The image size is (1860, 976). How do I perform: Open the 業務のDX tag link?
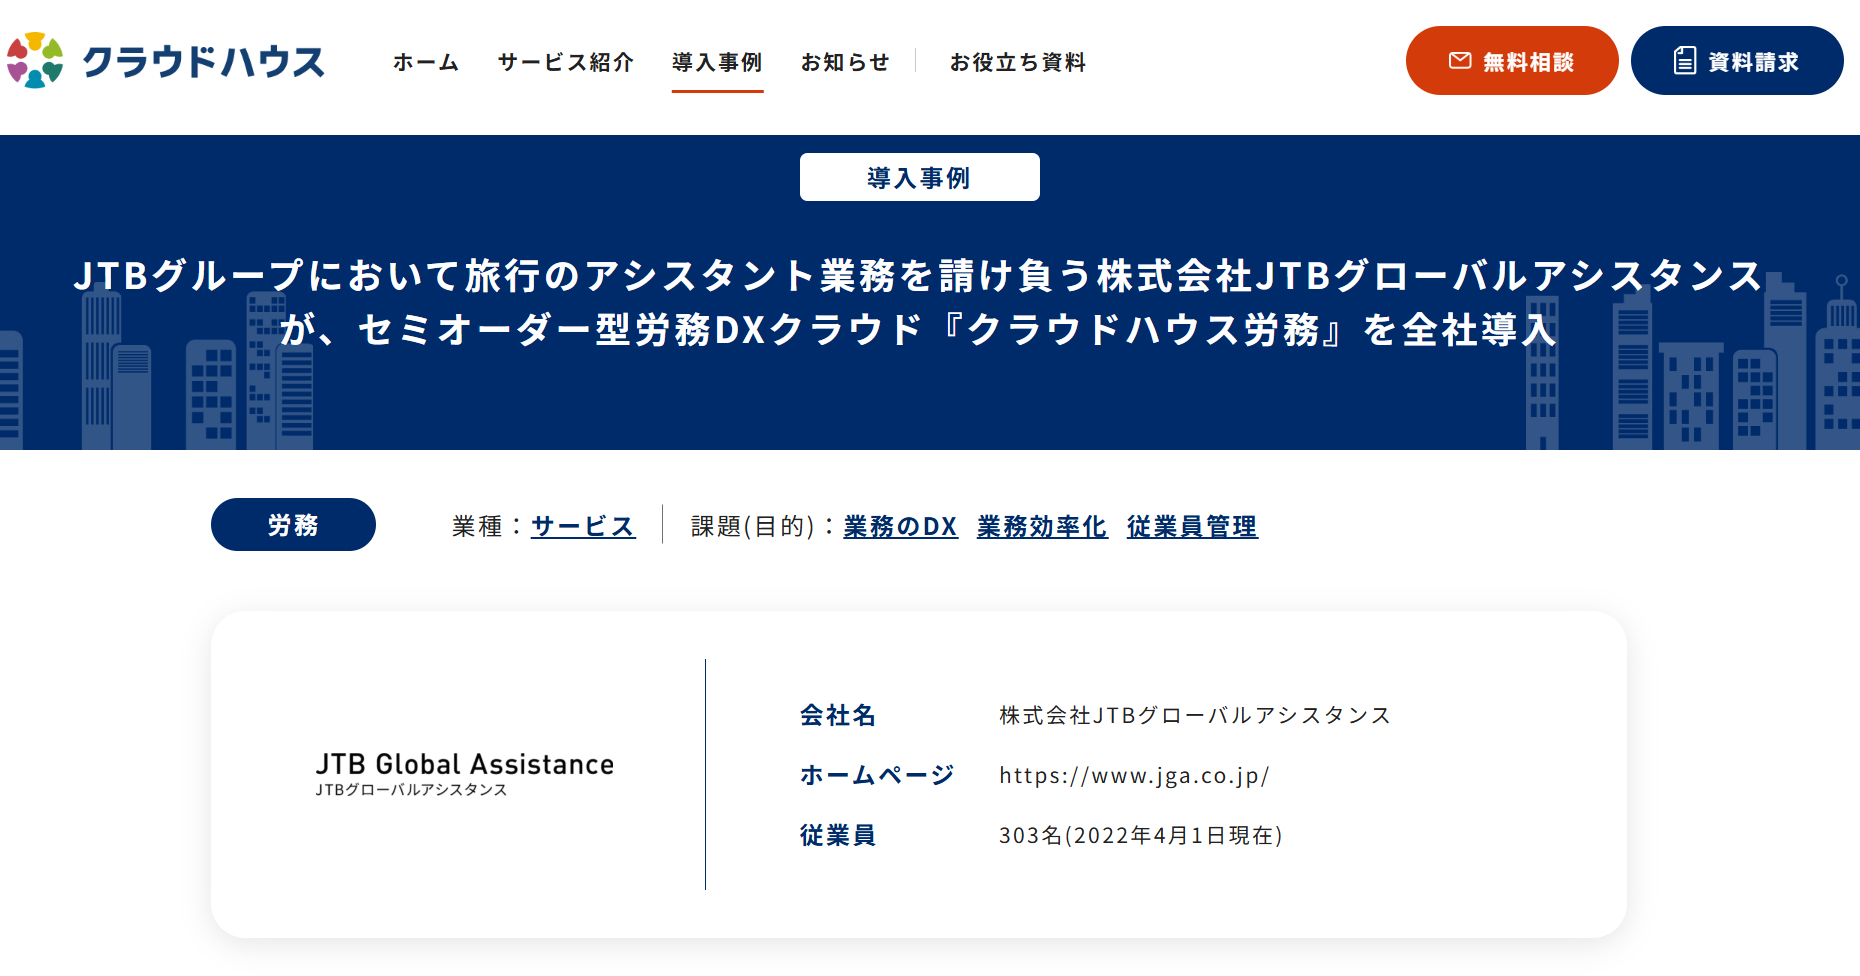pyautogui.click(x=900, y=526)
